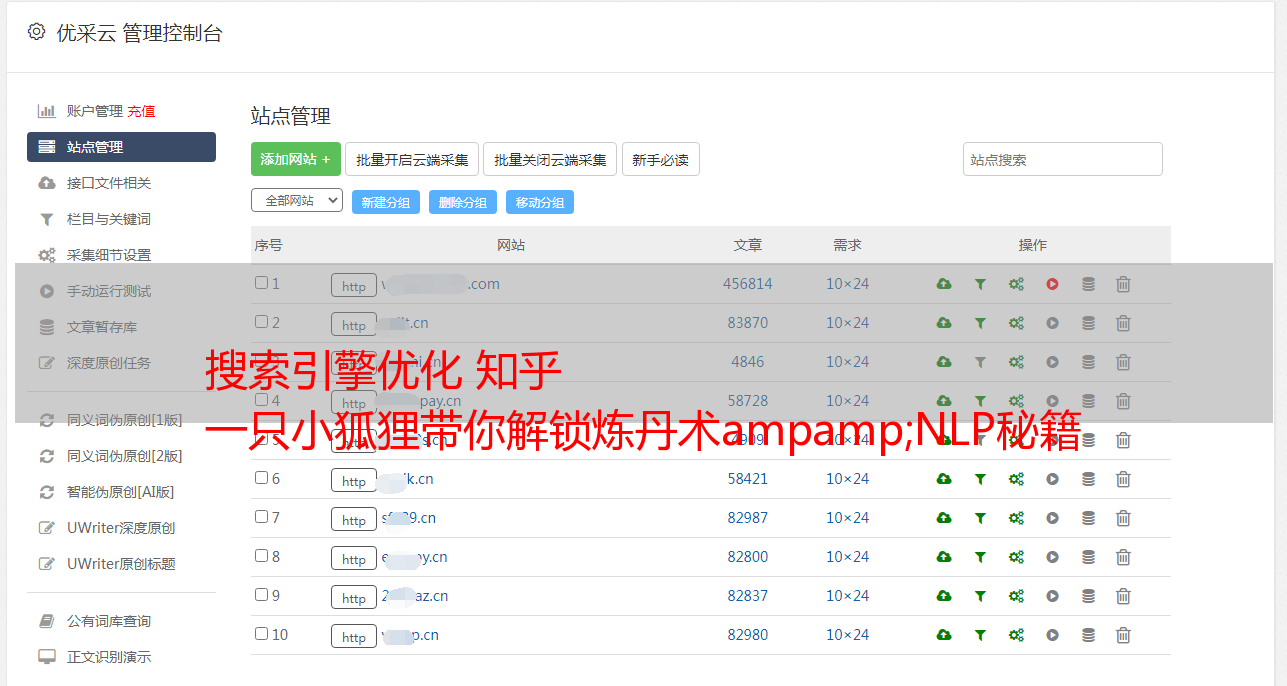Click the filter icon in row 1
Viewport: 1287px width, 686px height.
(980, 284)
